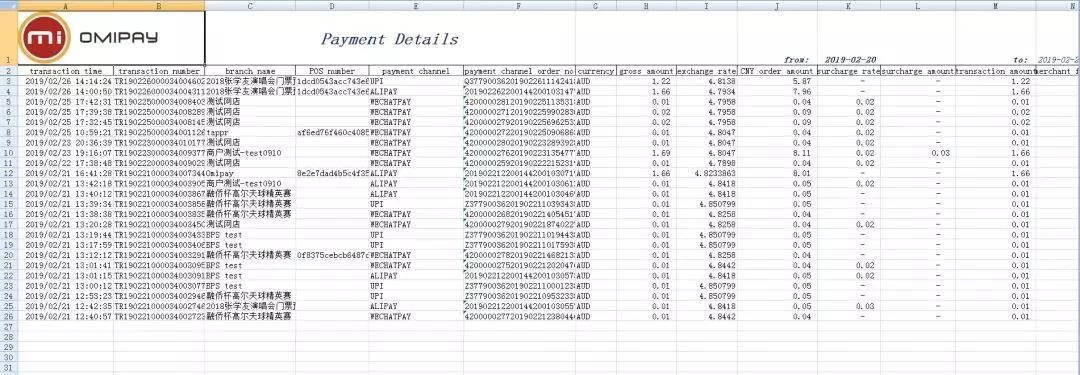This screenshot has width=1080, height=375.
Task: Select column F header
Action: pos(519,6)
